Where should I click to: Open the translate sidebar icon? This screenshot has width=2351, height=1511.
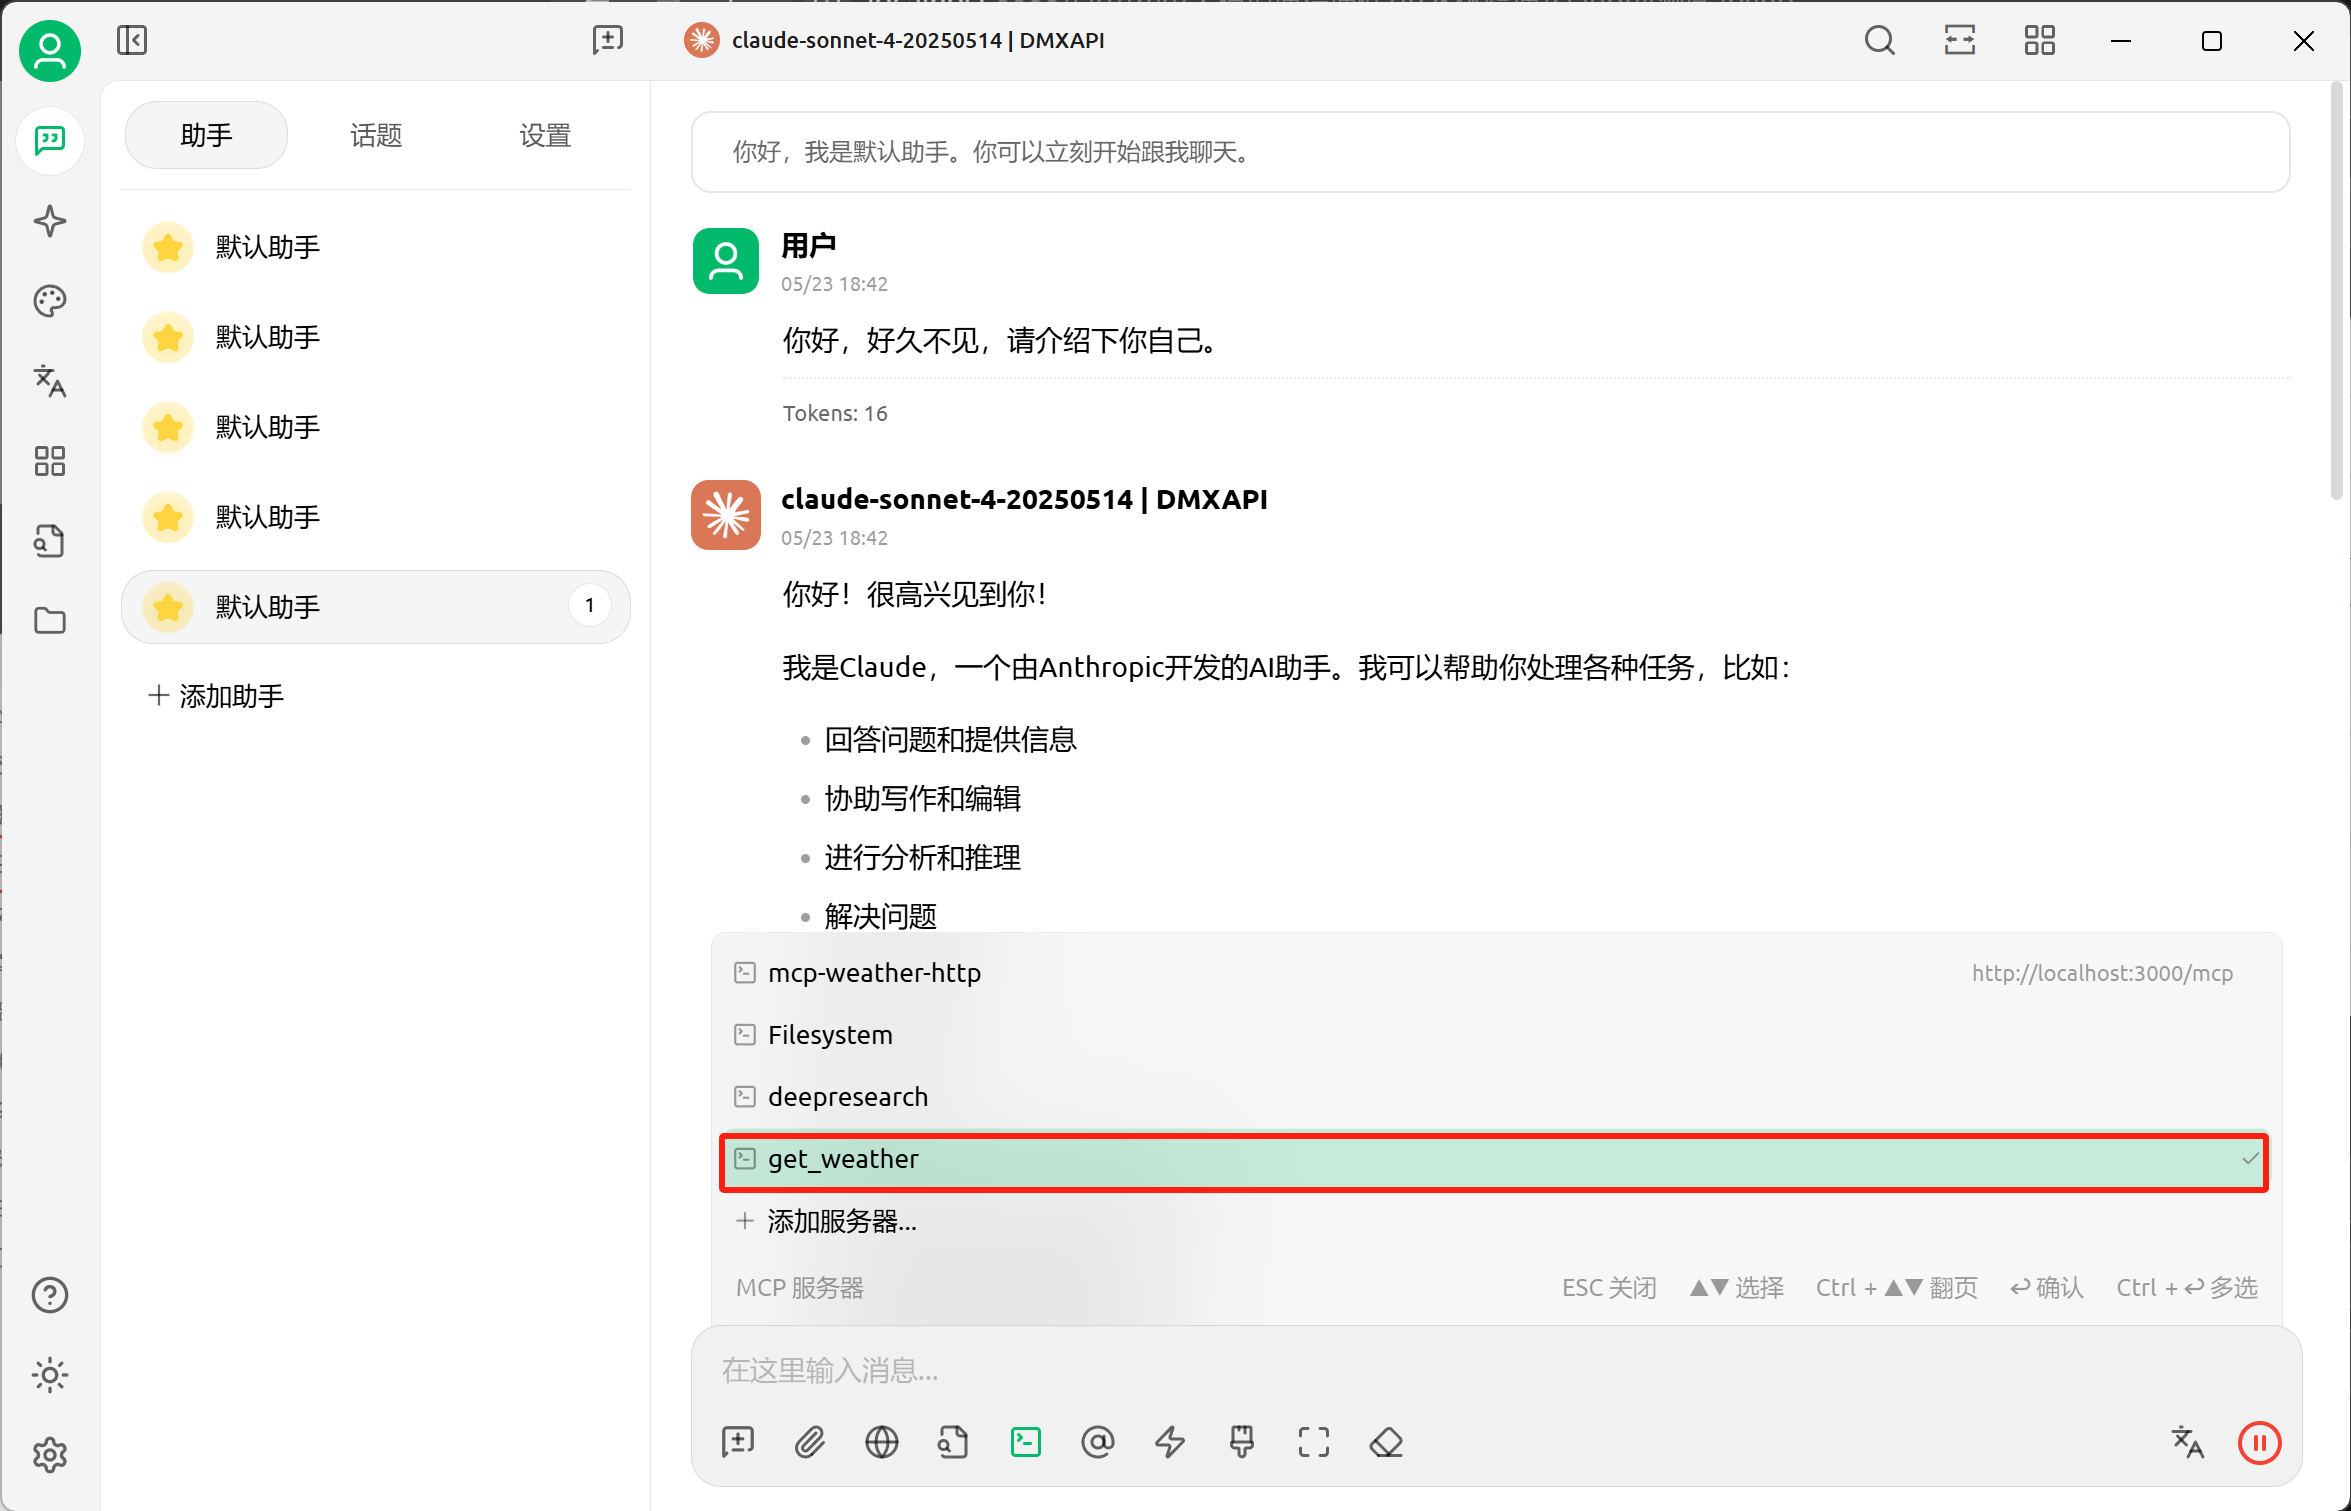click(50, 381)
